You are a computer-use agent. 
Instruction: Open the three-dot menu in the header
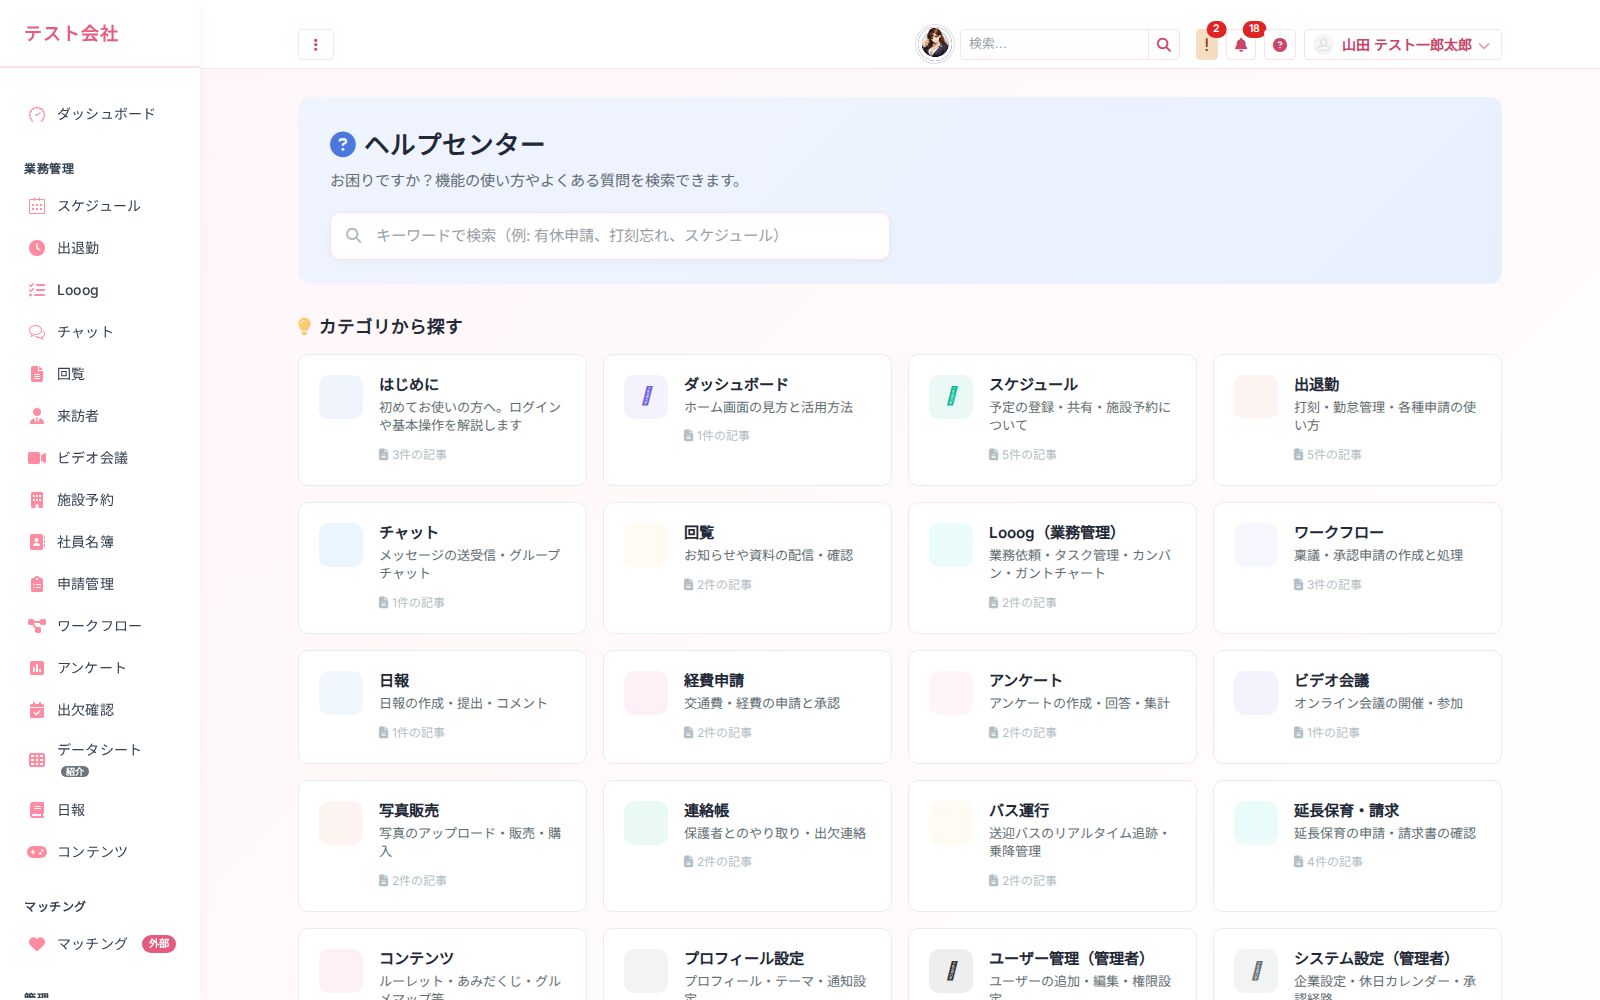pos(316,44)
